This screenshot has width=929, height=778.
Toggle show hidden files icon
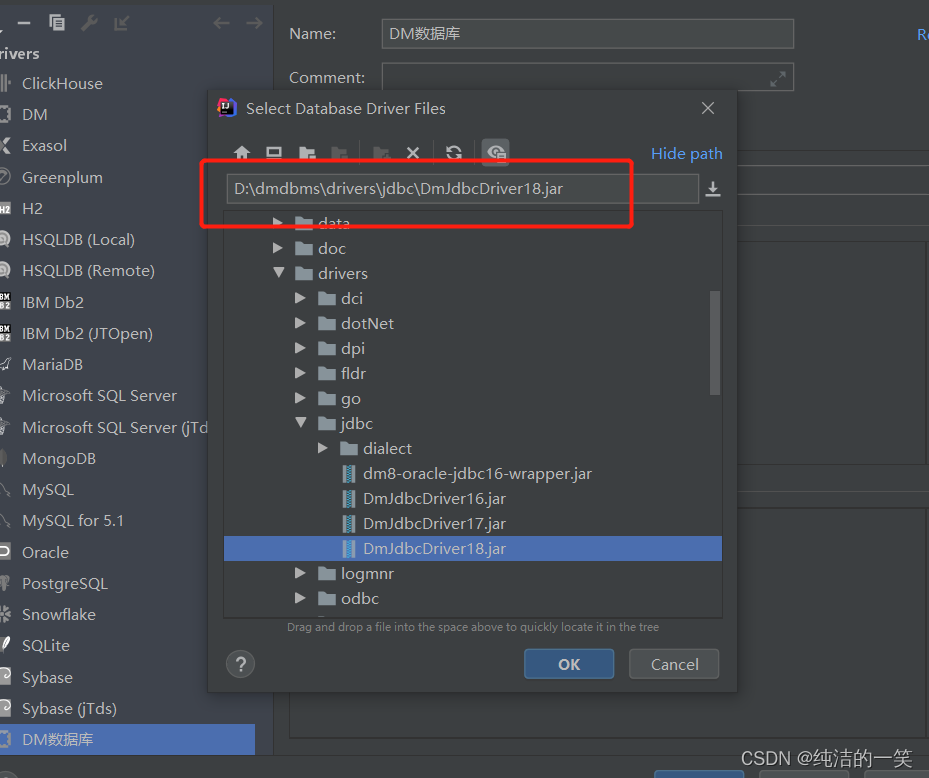(495, 153)
